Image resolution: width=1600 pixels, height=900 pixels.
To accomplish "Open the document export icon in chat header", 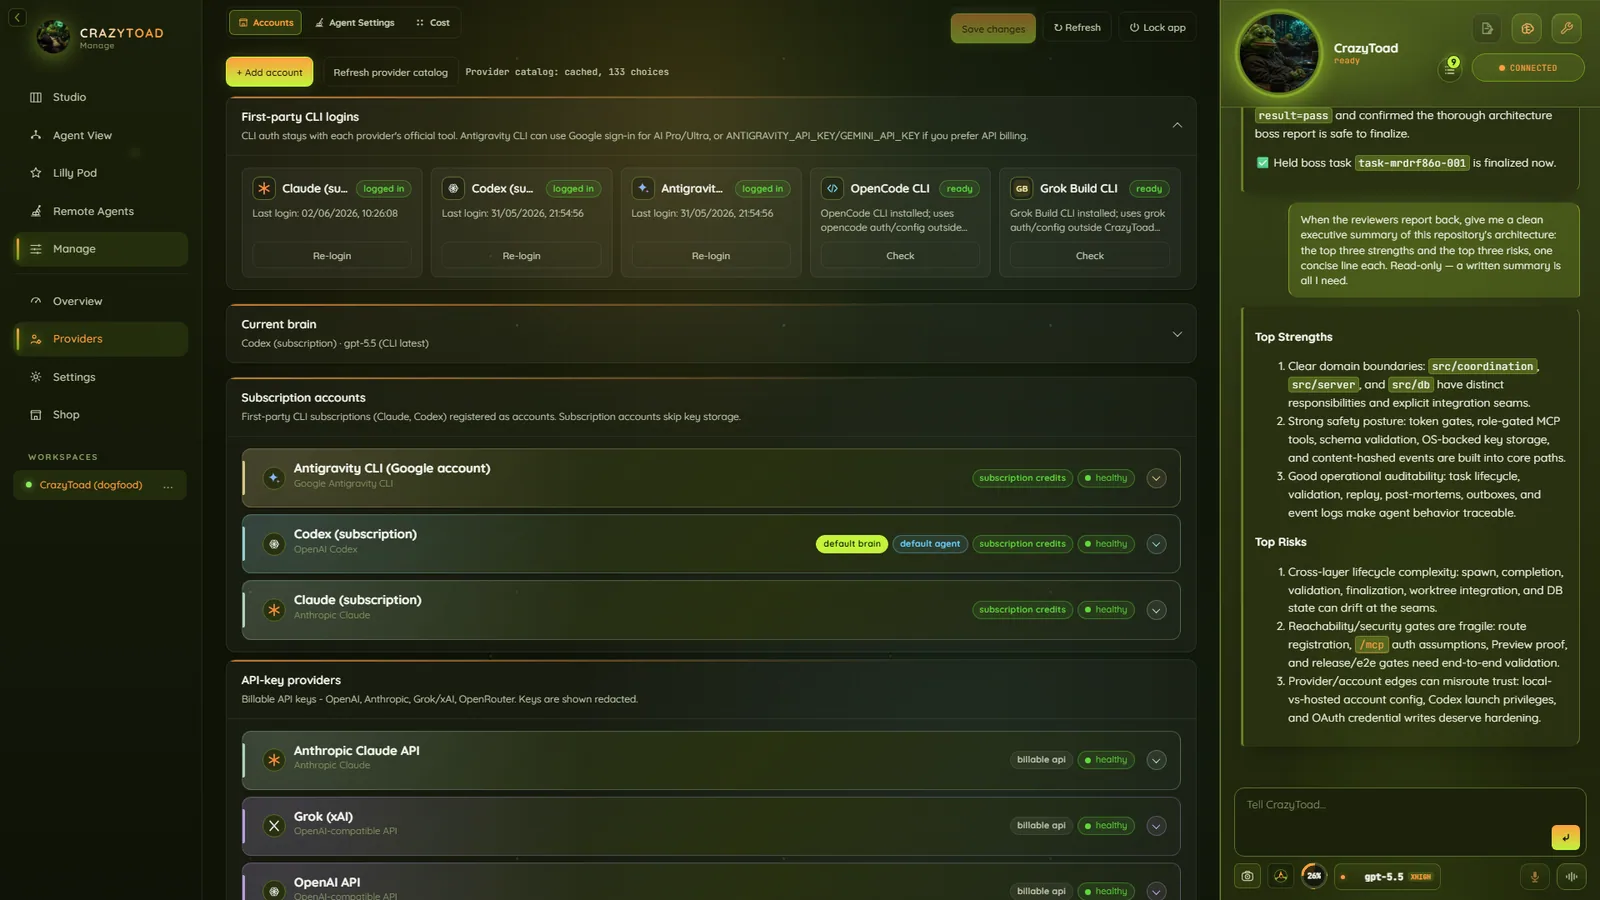I will coord(1487,29).
